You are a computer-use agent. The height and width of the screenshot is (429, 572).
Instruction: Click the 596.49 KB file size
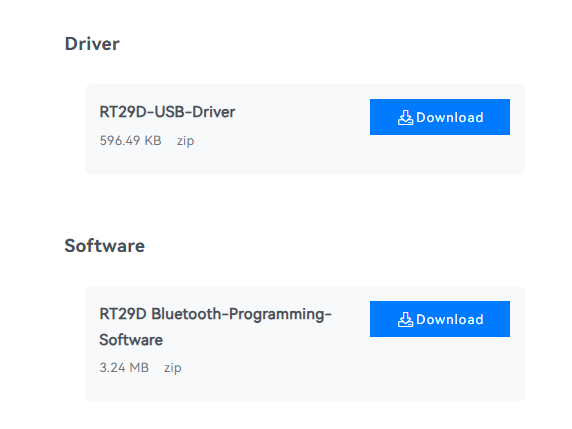[130, 140]
